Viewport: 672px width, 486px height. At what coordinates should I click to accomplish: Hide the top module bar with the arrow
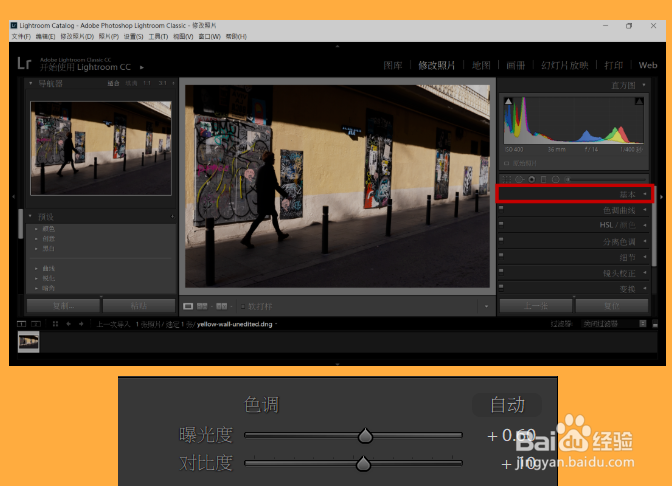pyautogui.click(x=337, y=46)
